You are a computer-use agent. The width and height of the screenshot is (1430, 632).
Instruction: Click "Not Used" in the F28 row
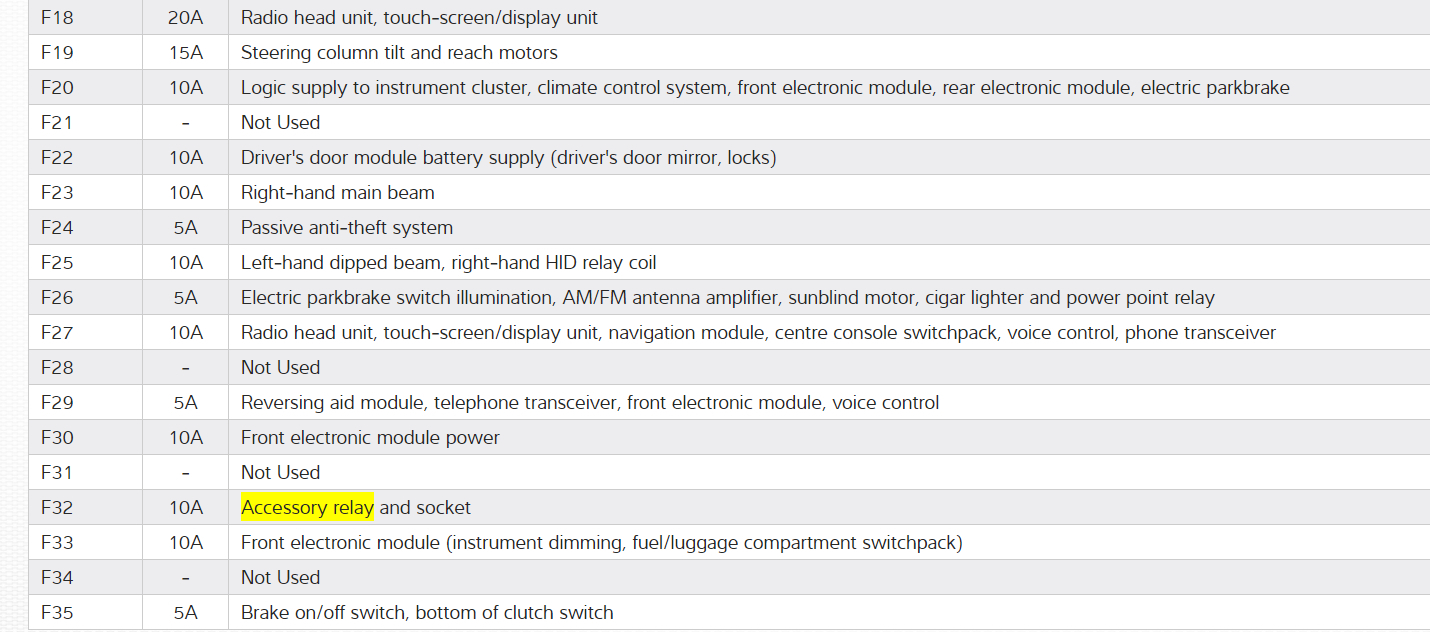click(x=280, y=368)
